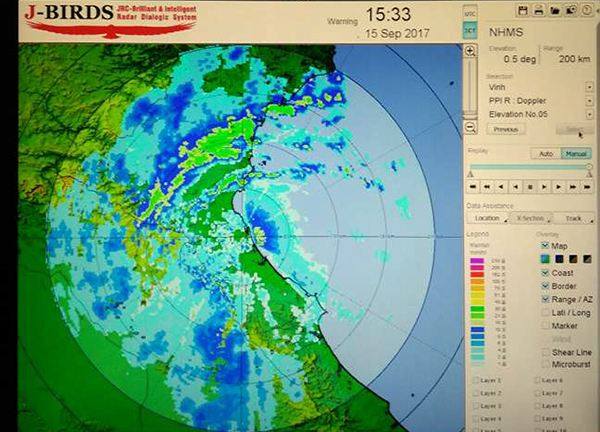
Task: Turn on the Shear Line overlay
Action: (x=545, y=352)
